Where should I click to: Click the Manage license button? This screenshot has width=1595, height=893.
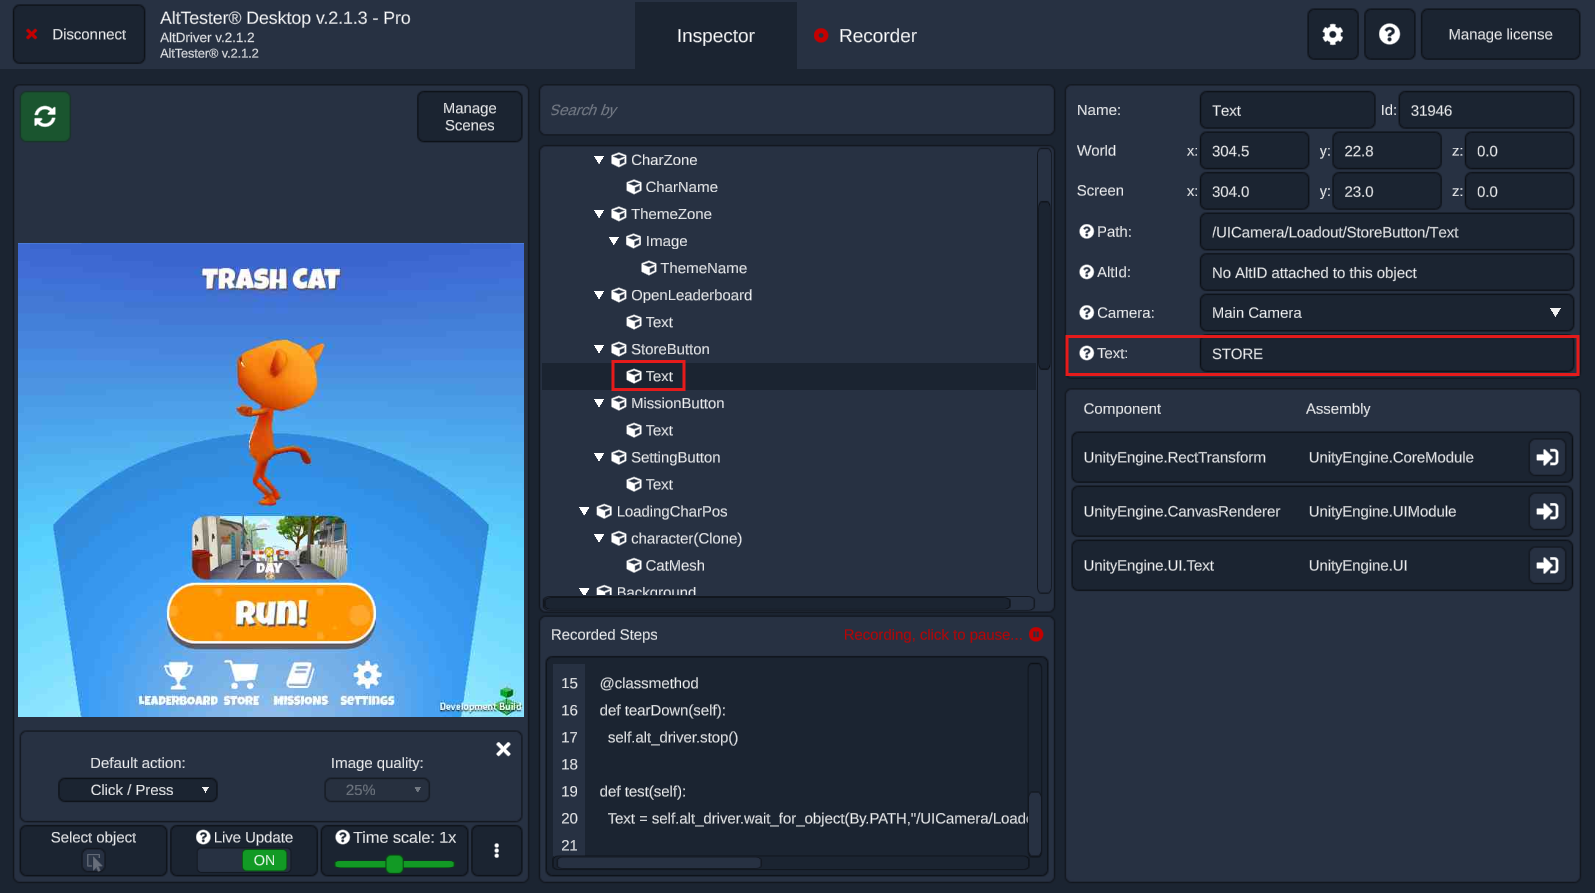[x=1499, y=35]
